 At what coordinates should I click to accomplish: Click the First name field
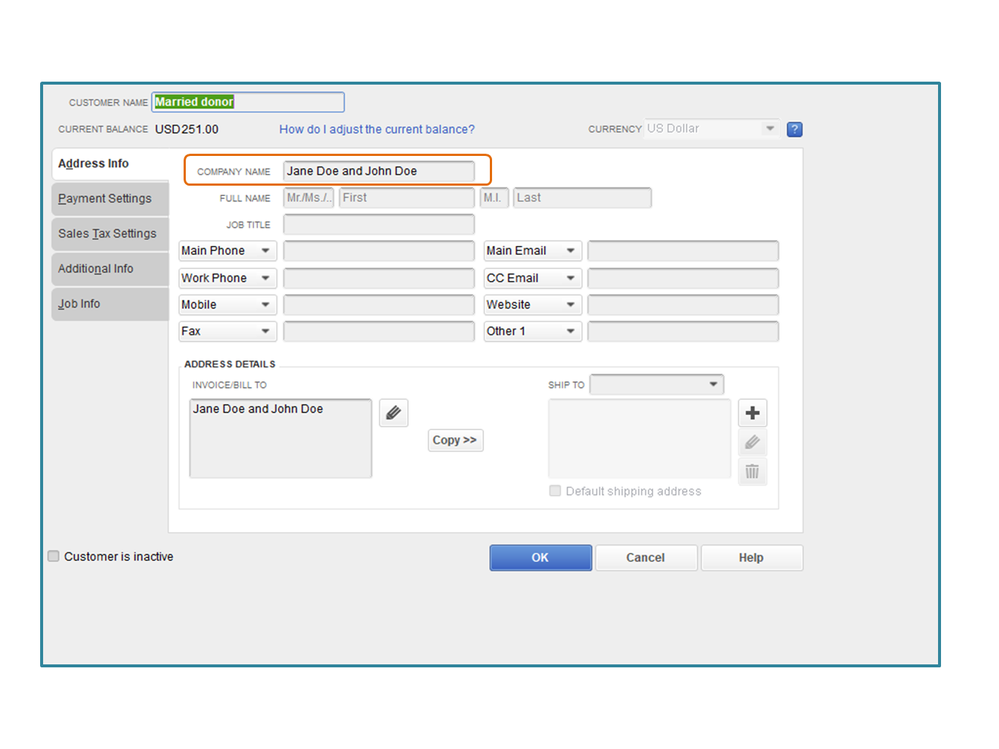[406, 198]
